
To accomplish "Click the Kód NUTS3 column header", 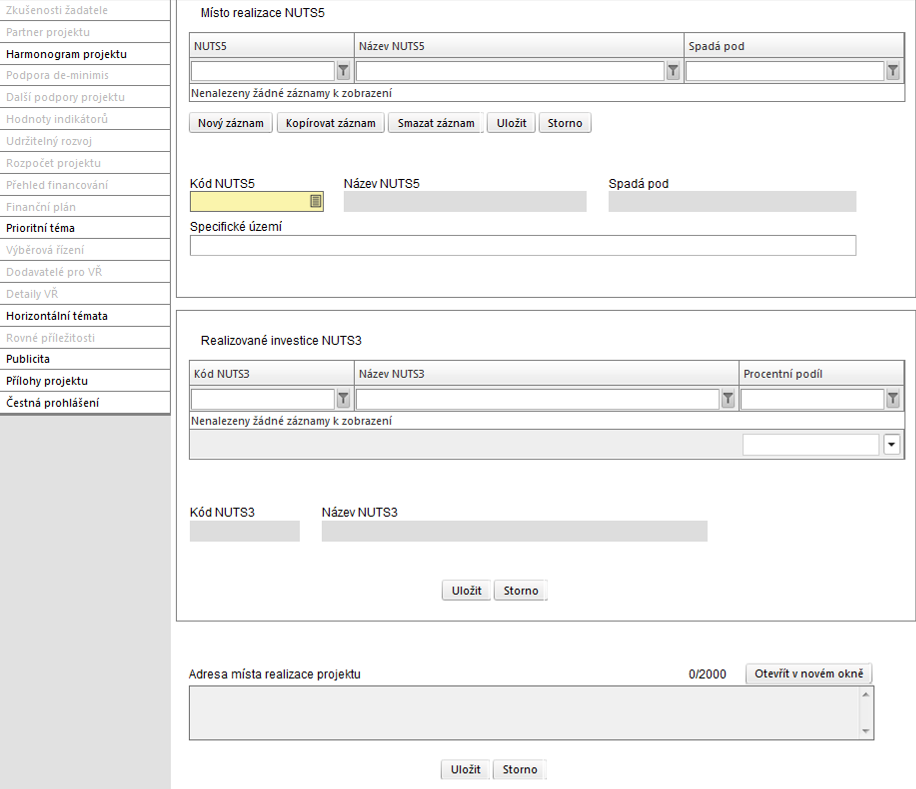I will pos(272,374).
